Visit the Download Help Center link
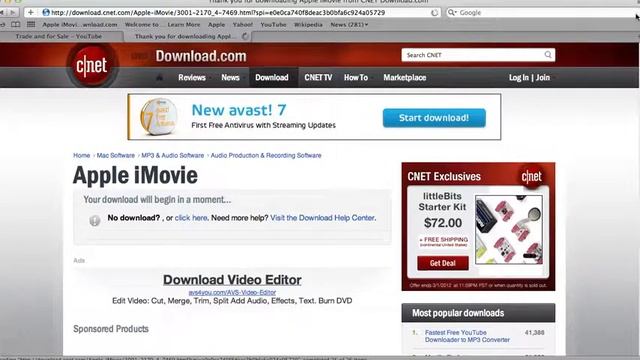Screen dimensions: 640x360 (322, 218)
